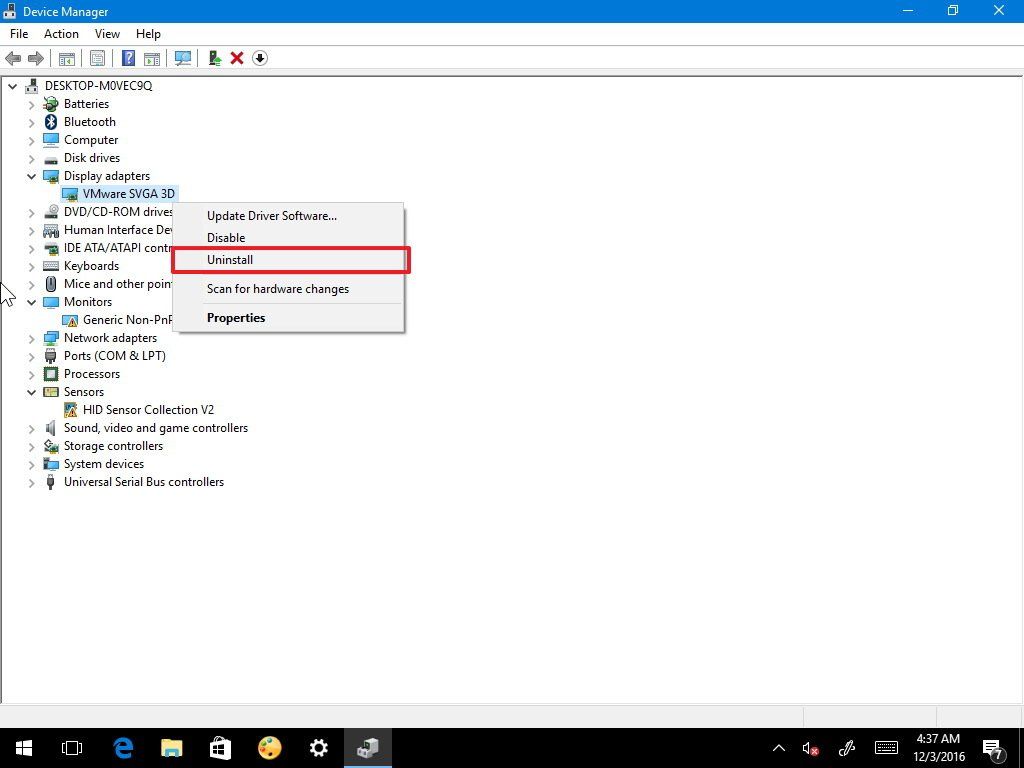
Task: Select the Scan for hardware changes toolbar icon
Action: [x=183, y=58]
